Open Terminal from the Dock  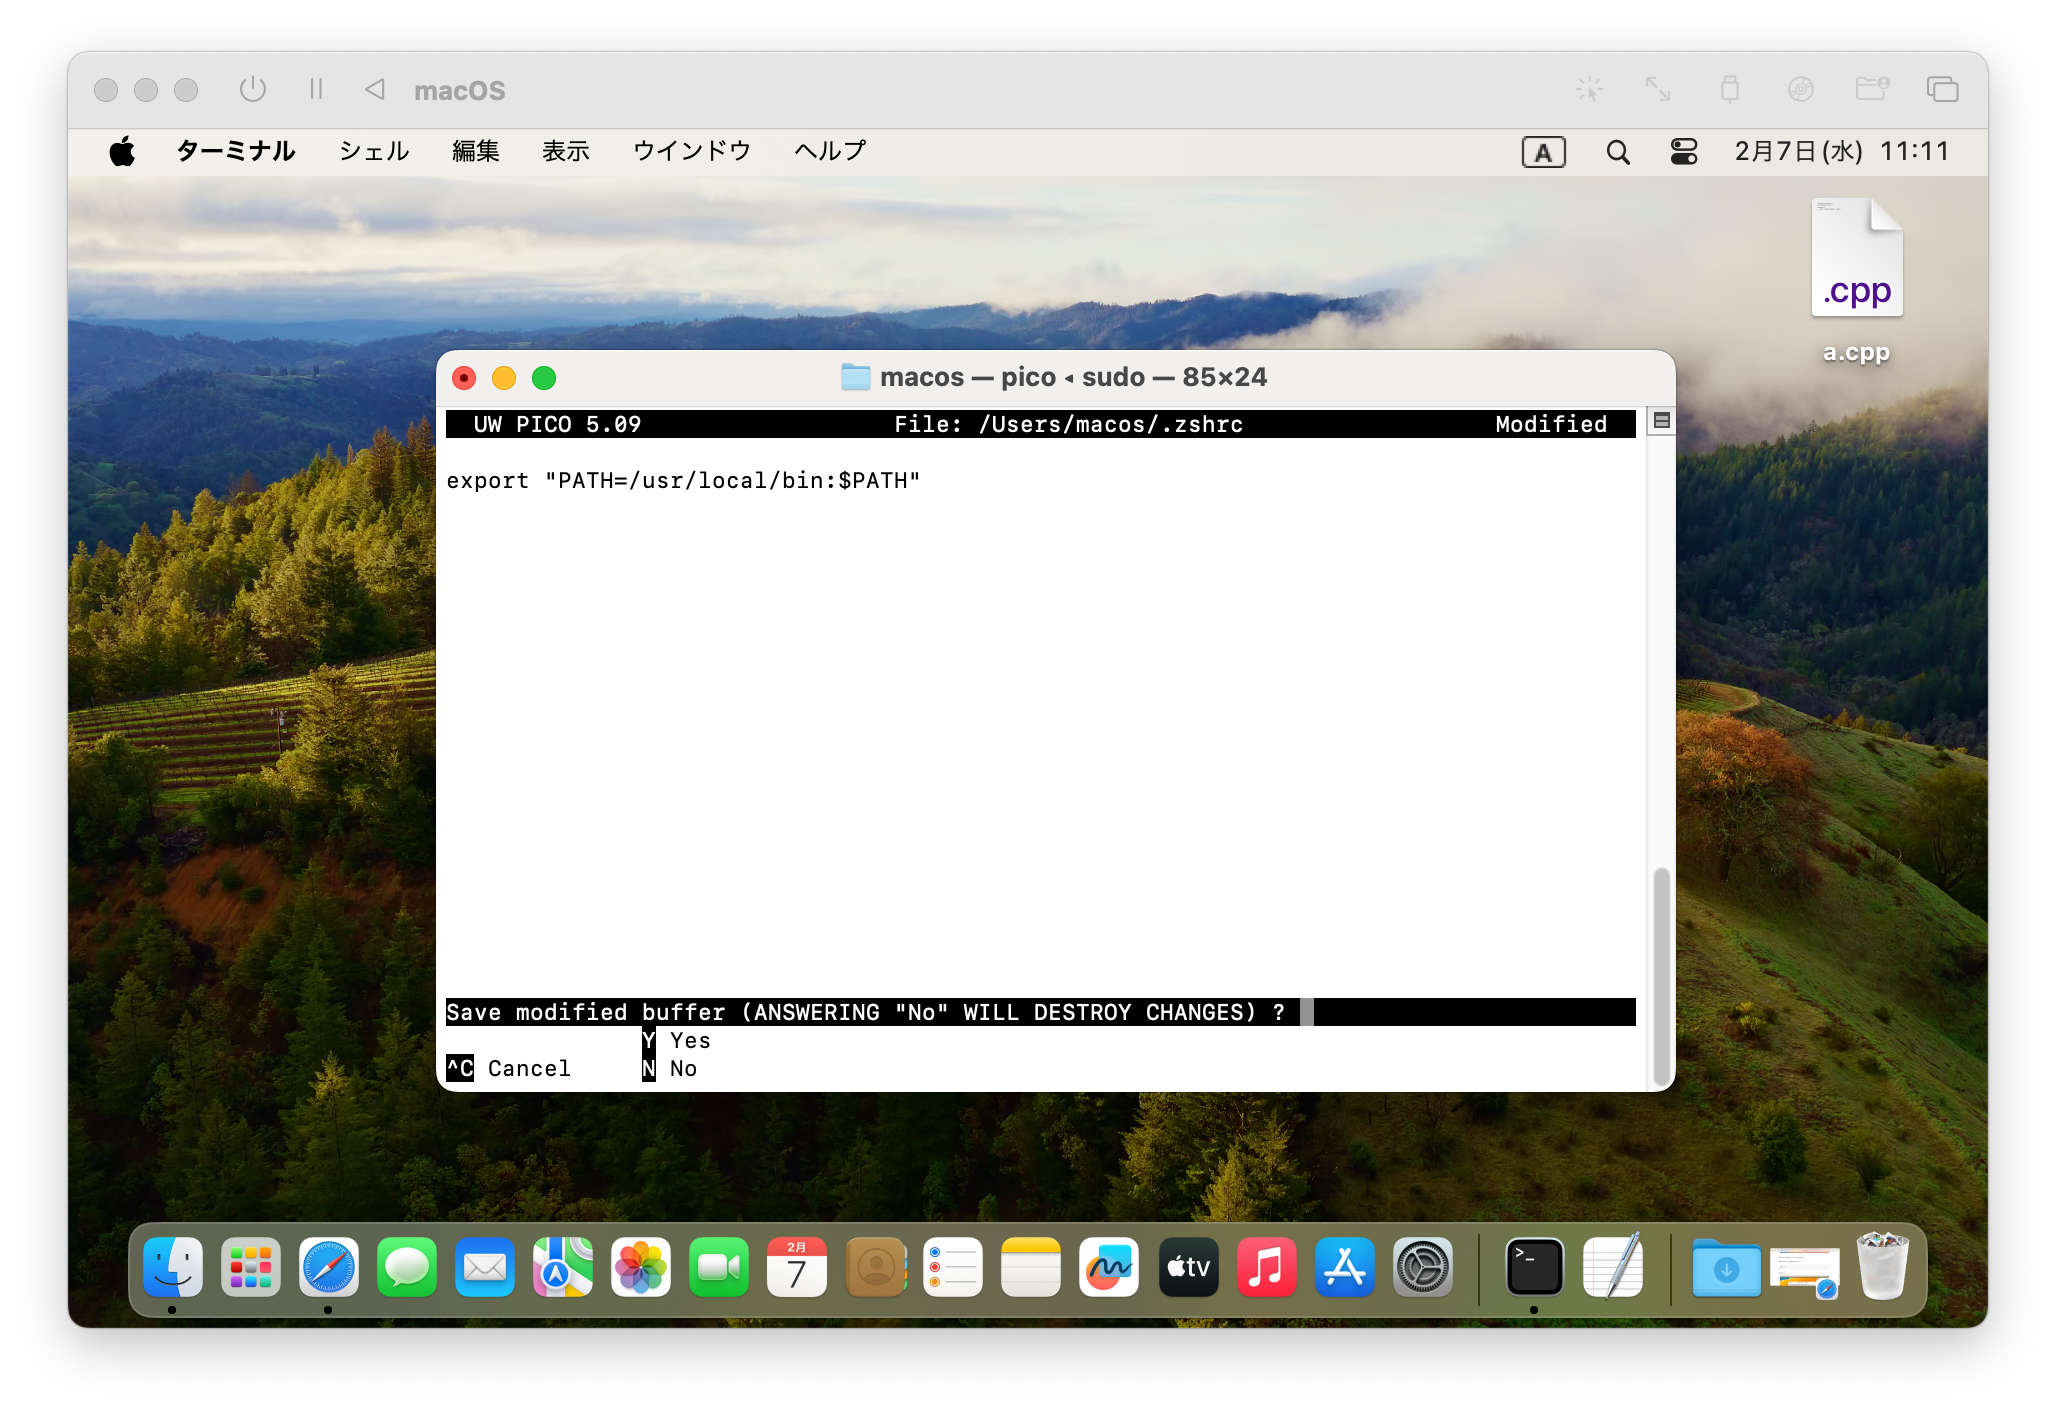(1534, 1268)
